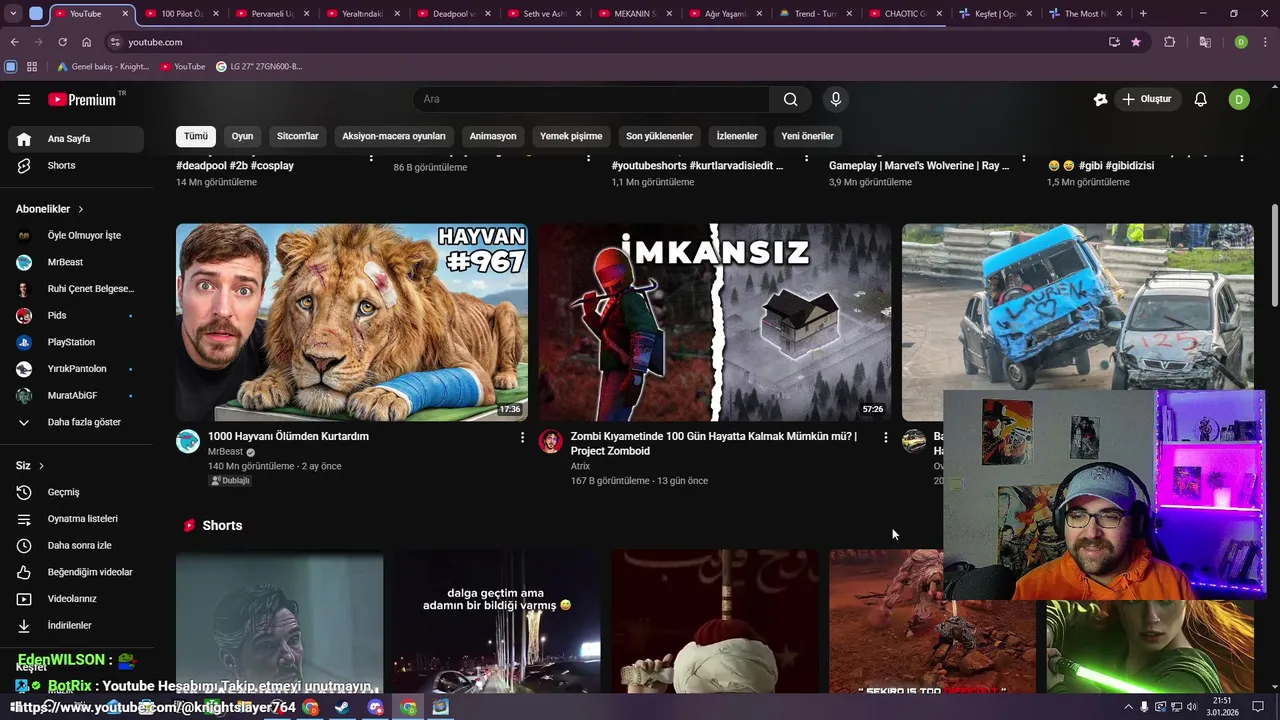Open Videolarınız page
Screen dimensions: 1280x720
click(x=76, y=599)
